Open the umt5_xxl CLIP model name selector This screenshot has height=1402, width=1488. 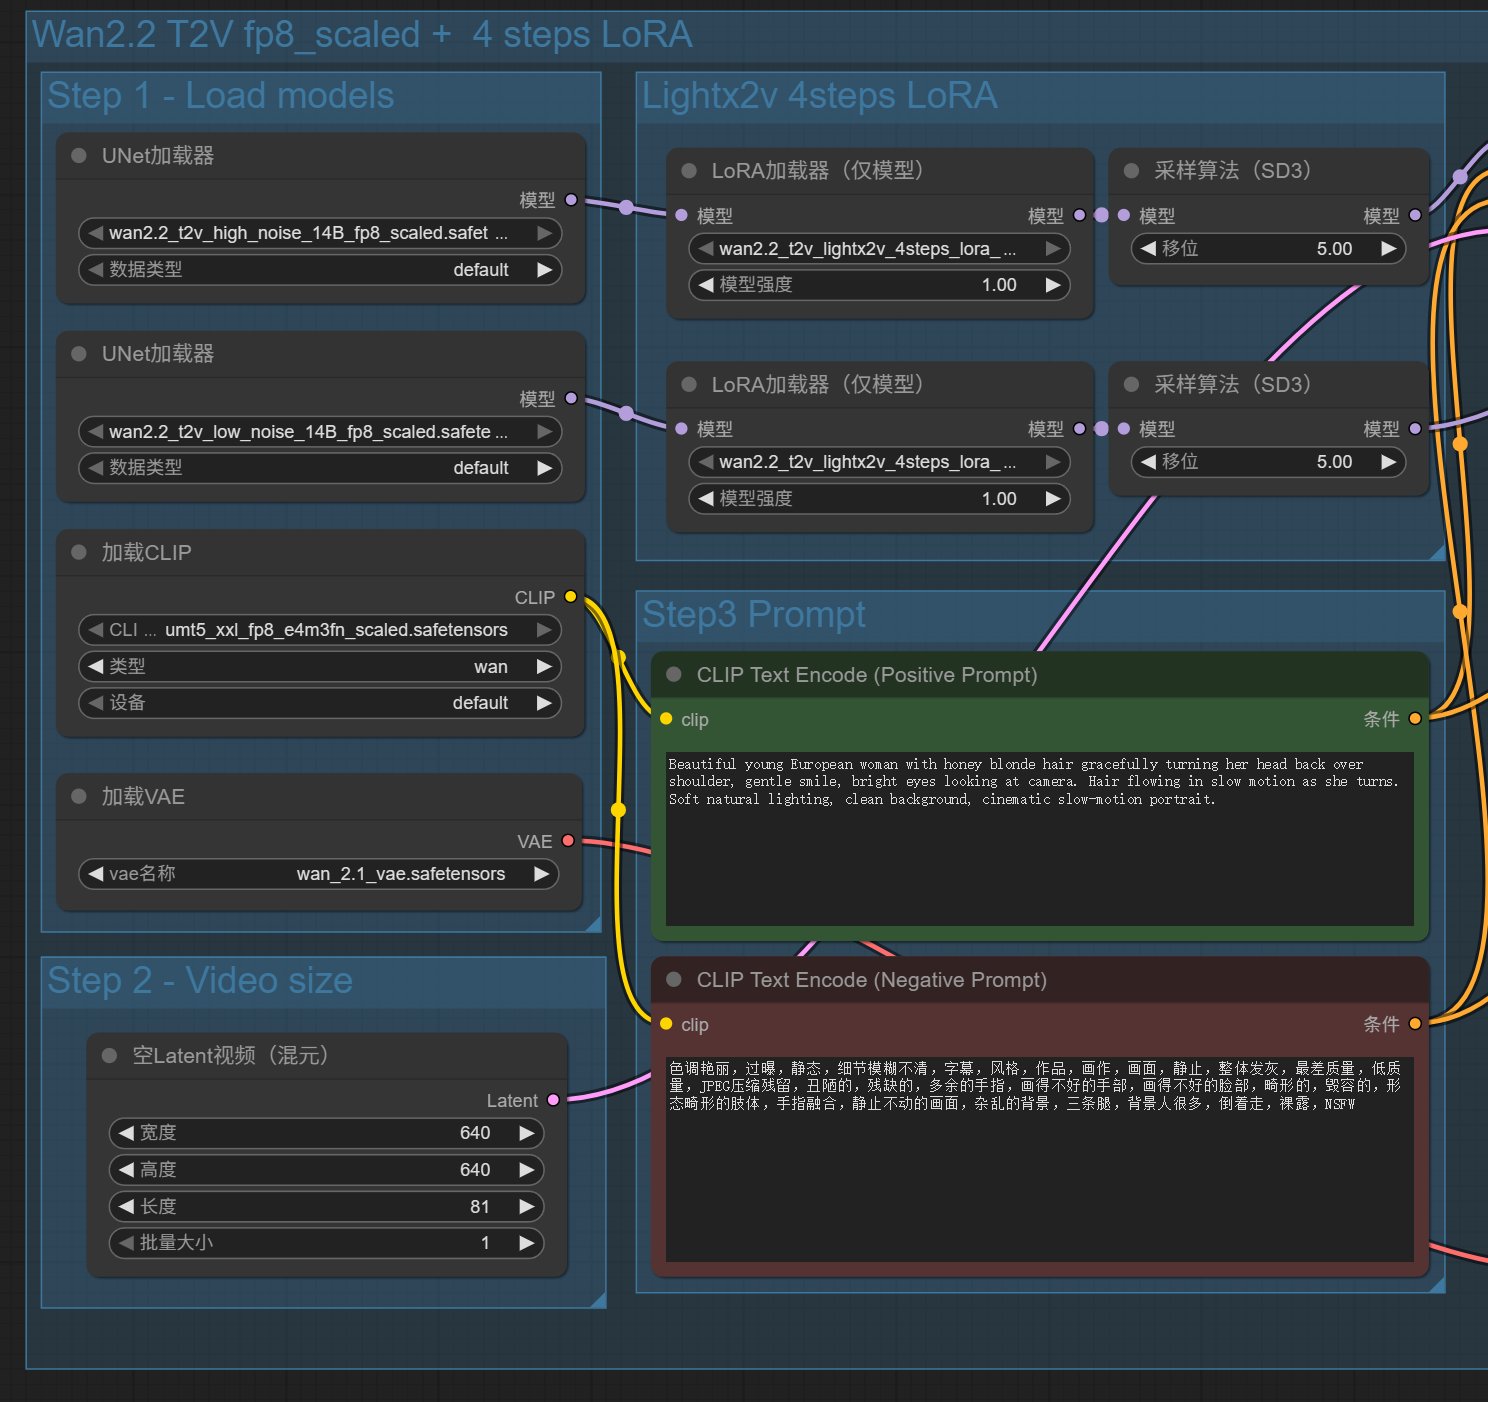(x=318, y=630)
